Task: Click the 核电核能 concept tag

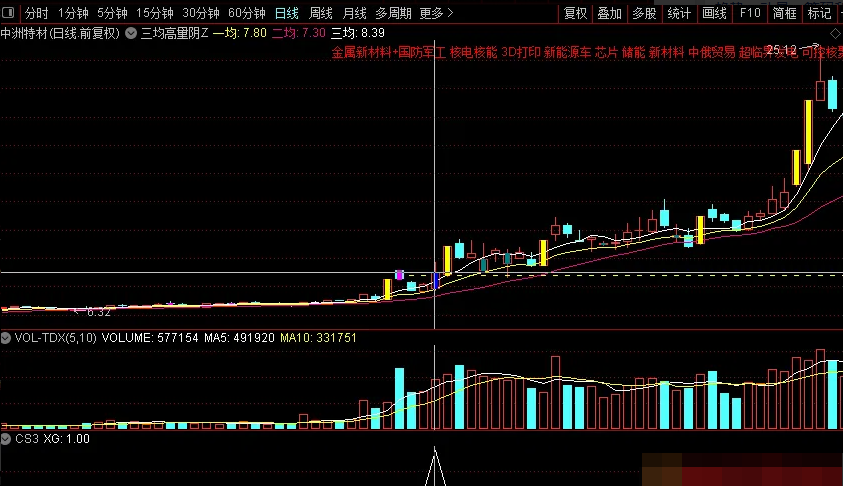Action: [473, 52]
